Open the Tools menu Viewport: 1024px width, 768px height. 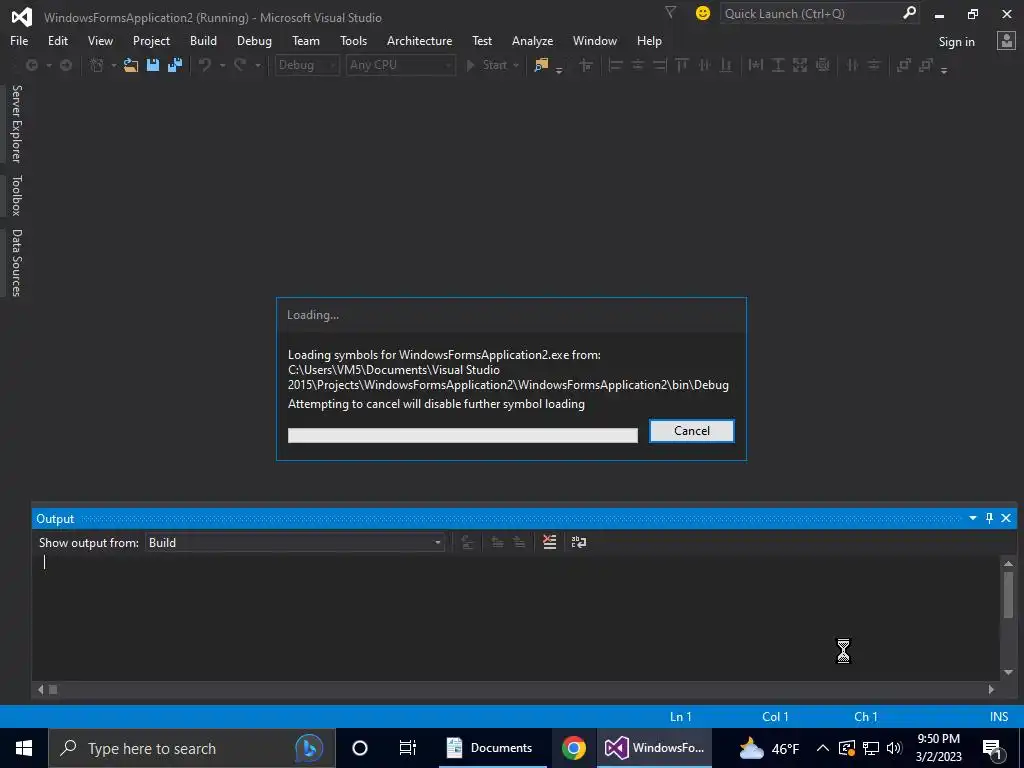pyautogui.click(x=353, y=40)
